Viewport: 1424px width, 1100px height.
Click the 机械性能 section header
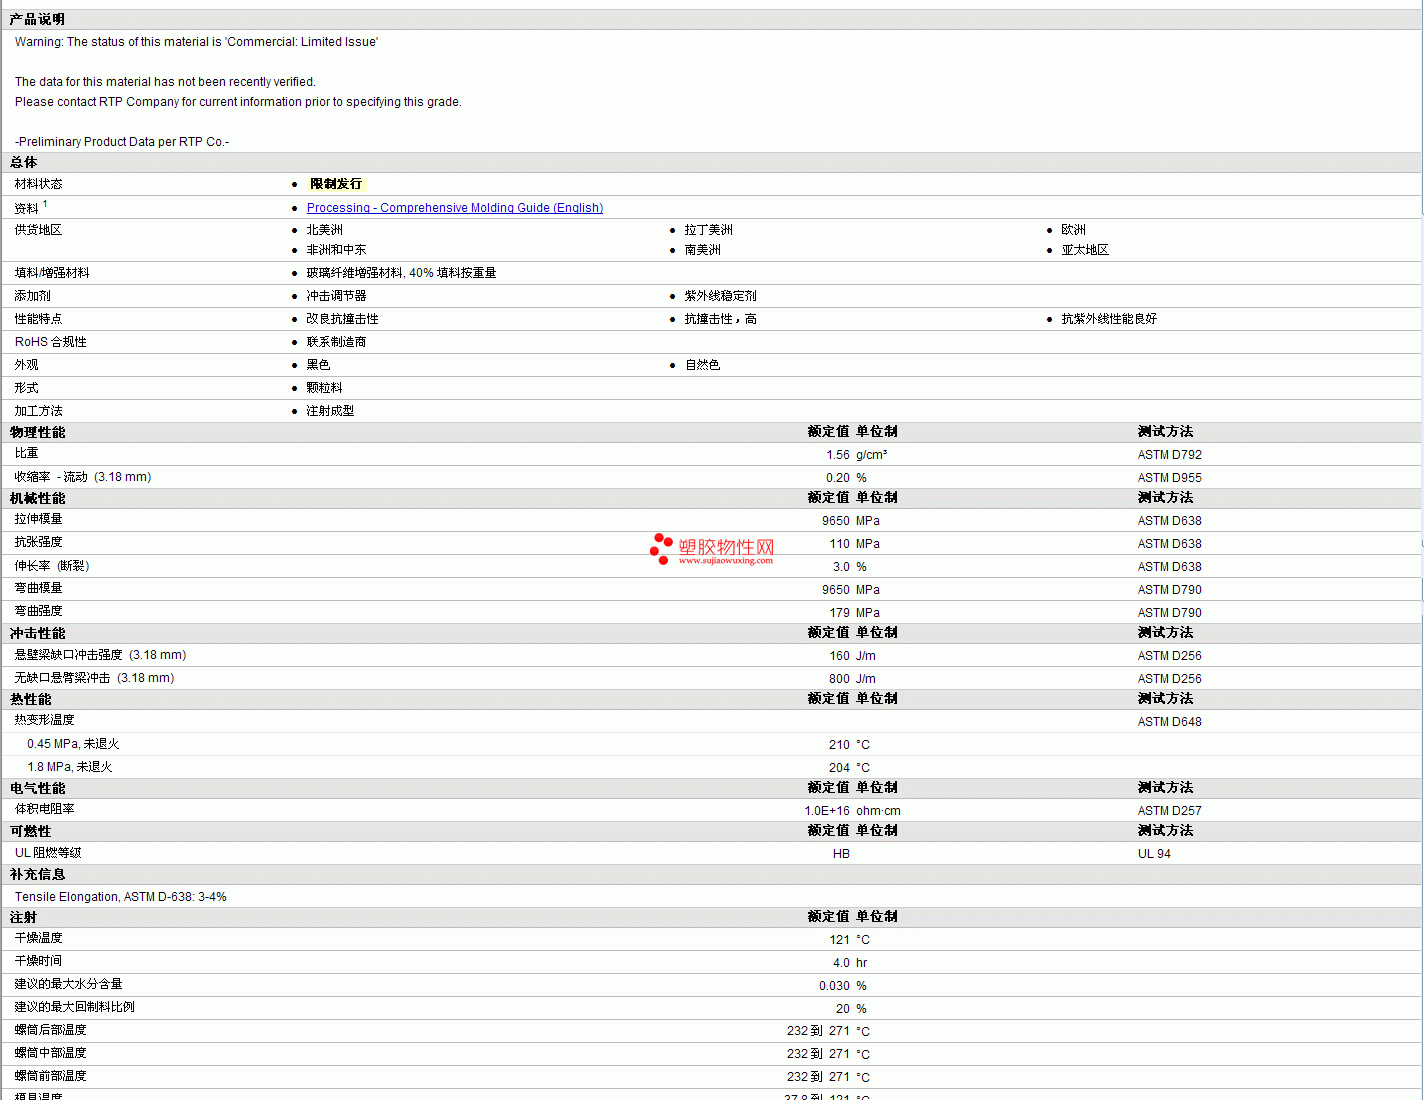[38, 498]
